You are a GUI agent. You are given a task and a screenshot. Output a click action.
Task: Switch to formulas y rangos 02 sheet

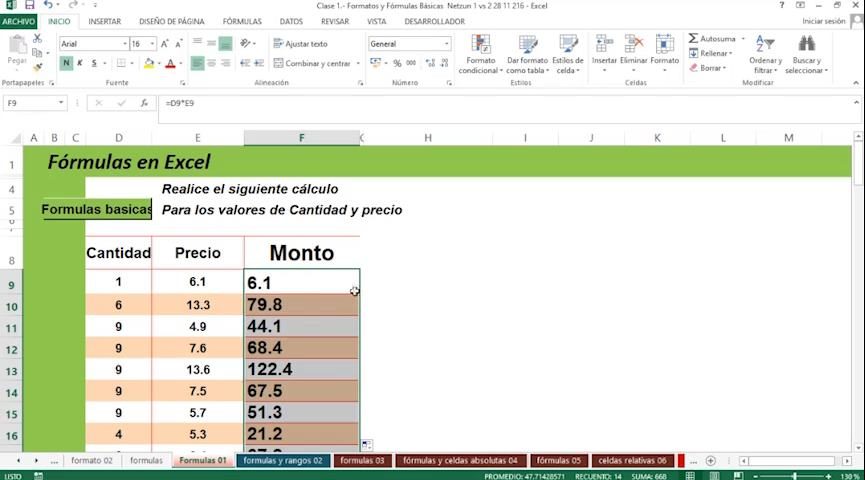click(283, 461)
